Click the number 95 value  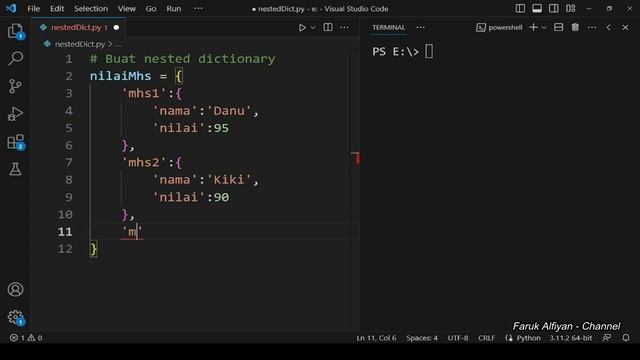coord(221,128)
